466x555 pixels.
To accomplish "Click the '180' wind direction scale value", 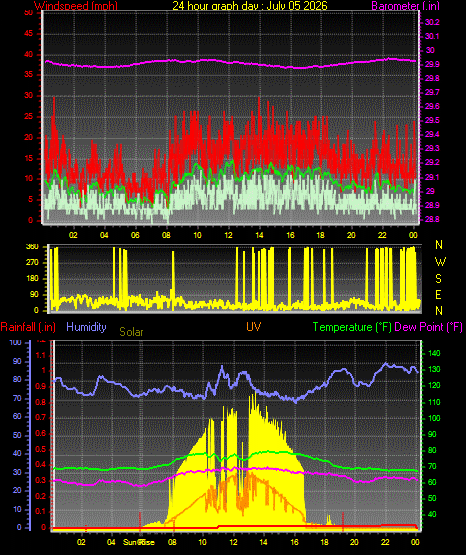I will [x=32, y=279].
